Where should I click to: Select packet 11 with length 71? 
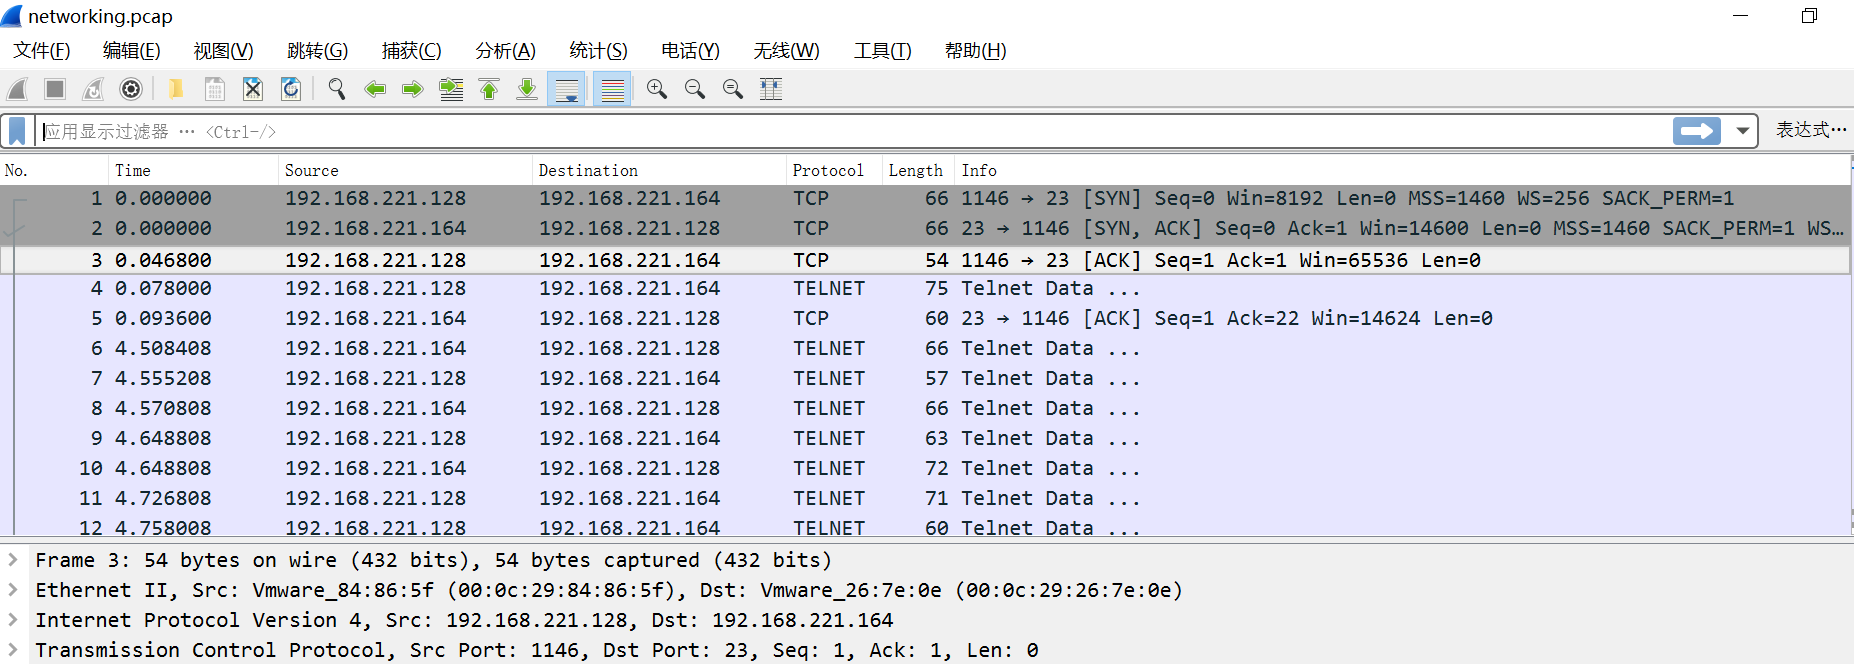(x=925, y=499)
